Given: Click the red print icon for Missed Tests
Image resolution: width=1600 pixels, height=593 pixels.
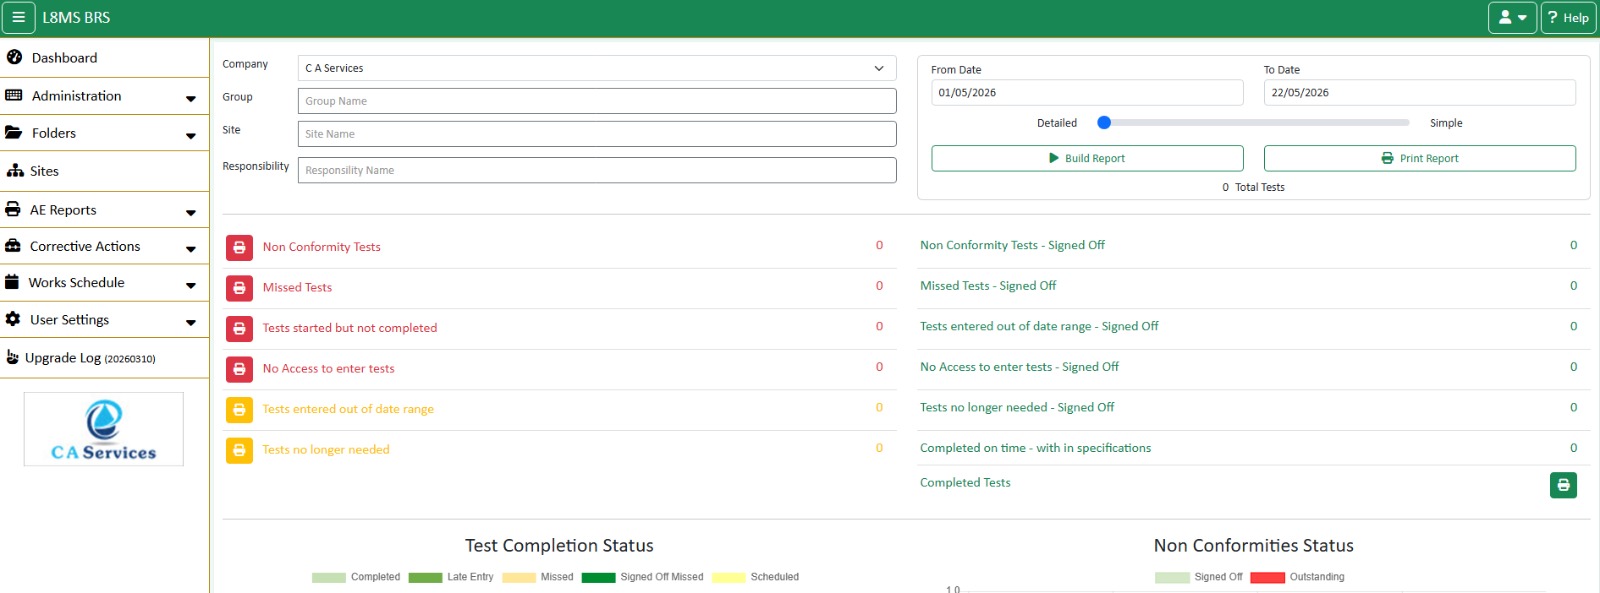Looking at the screenshot, I should pos(239,288).
